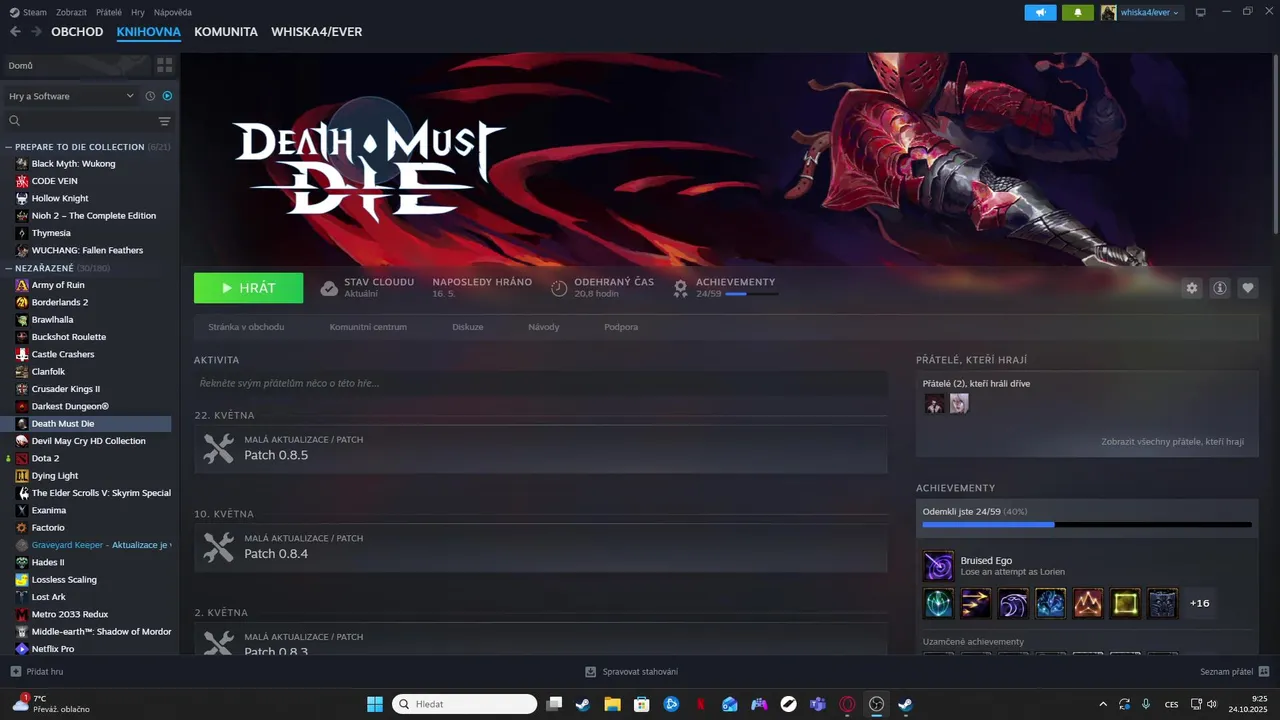Open File Explorer from the taskbar
This screenshot has width=1280, height=720.
[612, 704]
